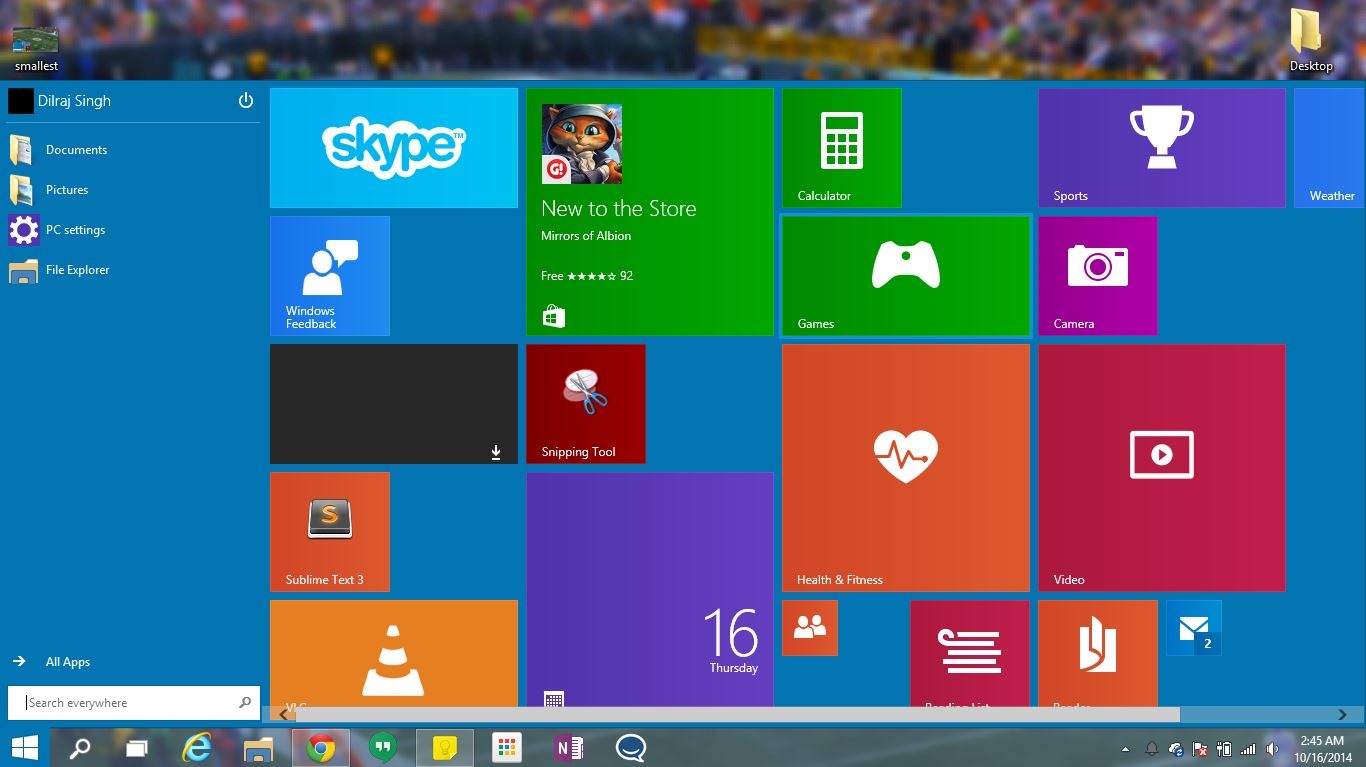This screenshot has height=767, width=1366.
Task: Expand the All Apps list
Action: pos(67,662)
